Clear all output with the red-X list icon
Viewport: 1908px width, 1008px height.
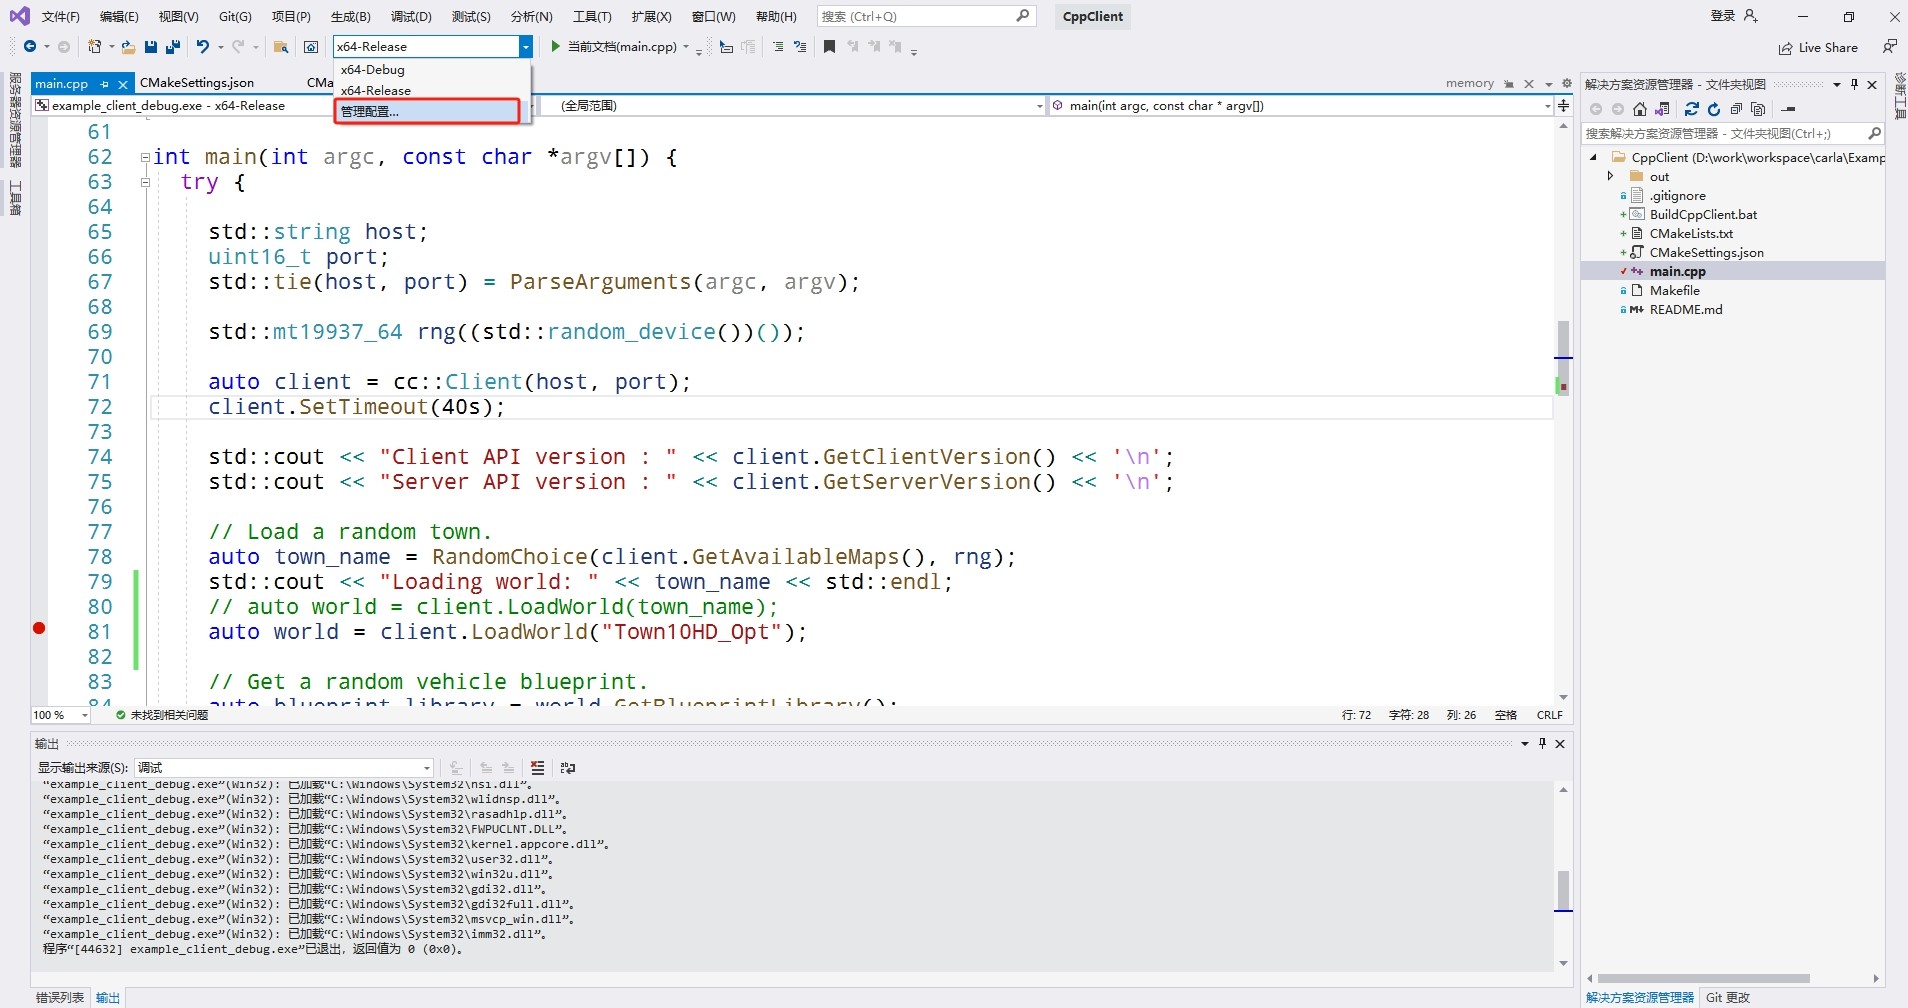[538, 768]
